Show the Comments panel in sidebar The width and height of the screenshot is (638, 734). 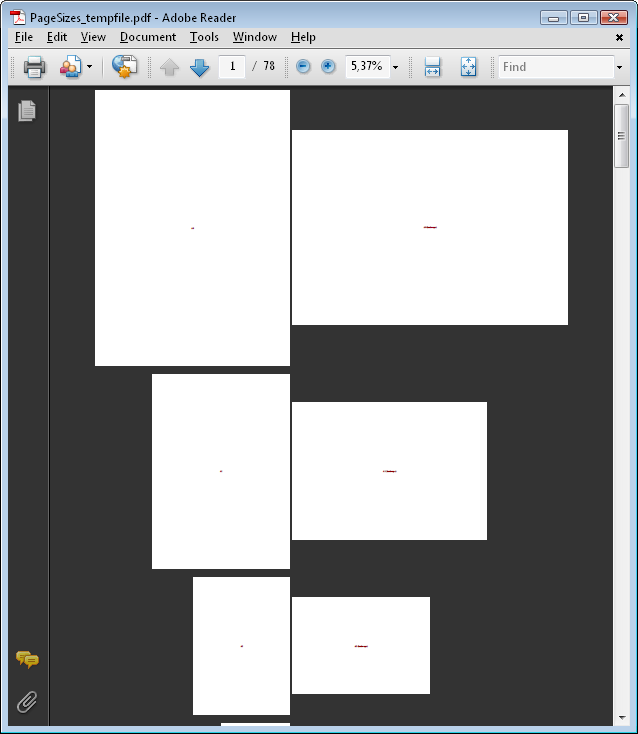coord(27,659)
